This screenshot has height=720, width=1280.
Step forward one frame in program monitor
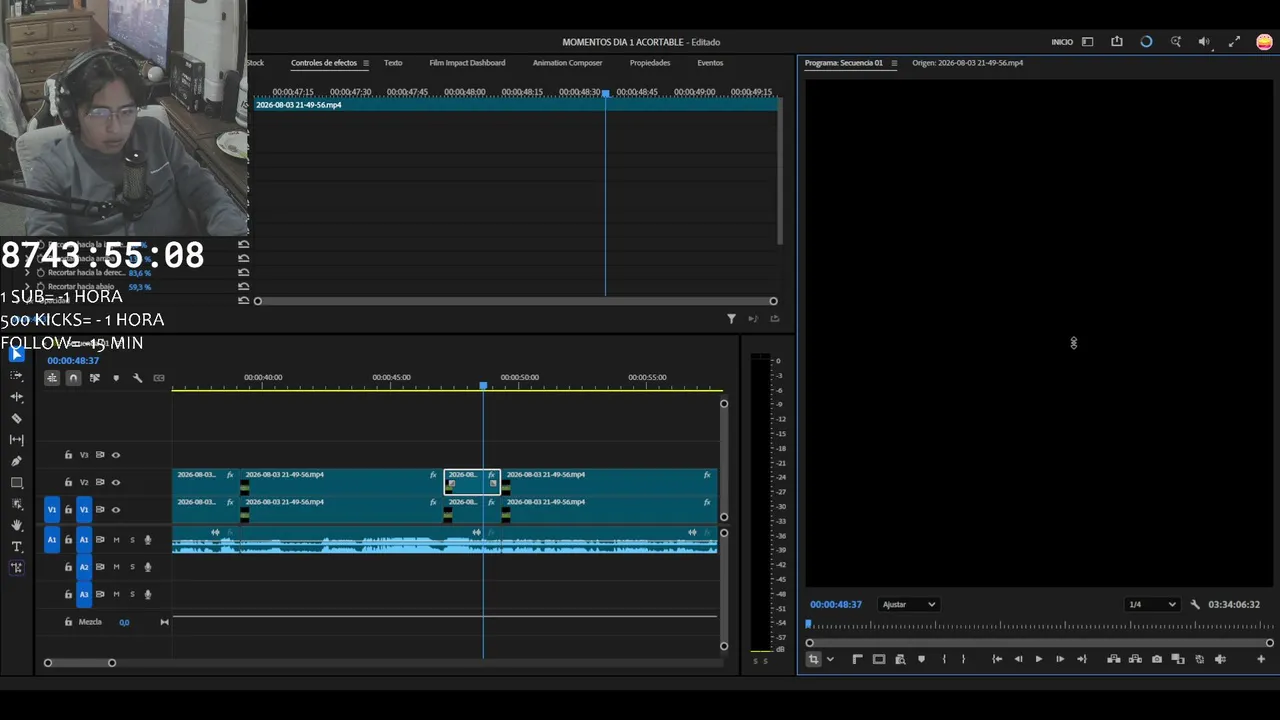pyautogui.click(x=1060, y=659)
